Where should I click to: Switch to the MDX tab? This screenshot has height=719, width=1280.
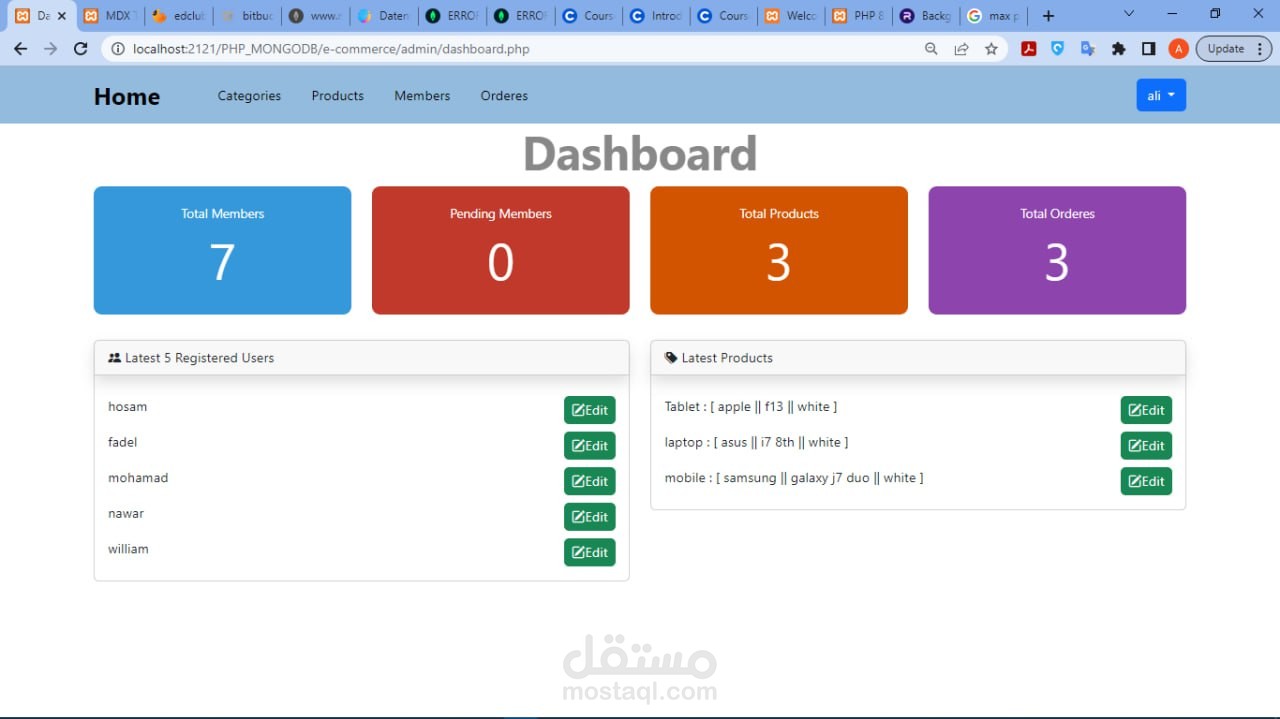pos(109,16)
